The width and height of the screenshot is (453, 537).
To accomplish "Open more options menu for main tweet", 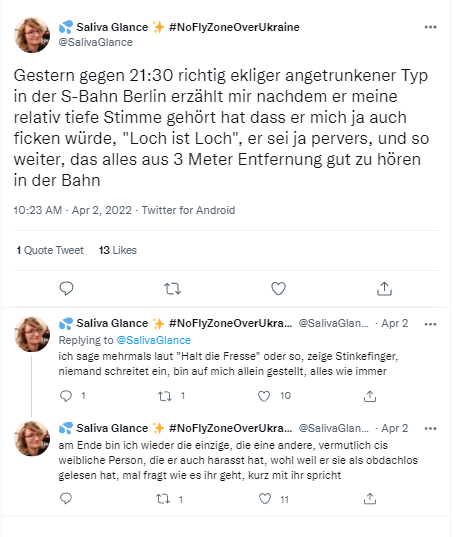I will (x=430, y=27).
